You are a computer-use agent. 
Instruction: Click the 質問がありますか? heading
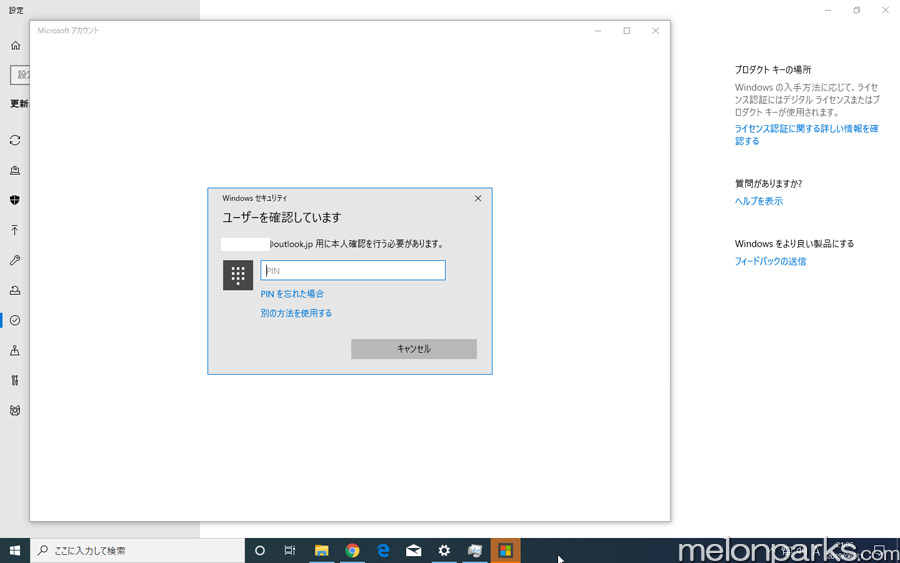769,184
